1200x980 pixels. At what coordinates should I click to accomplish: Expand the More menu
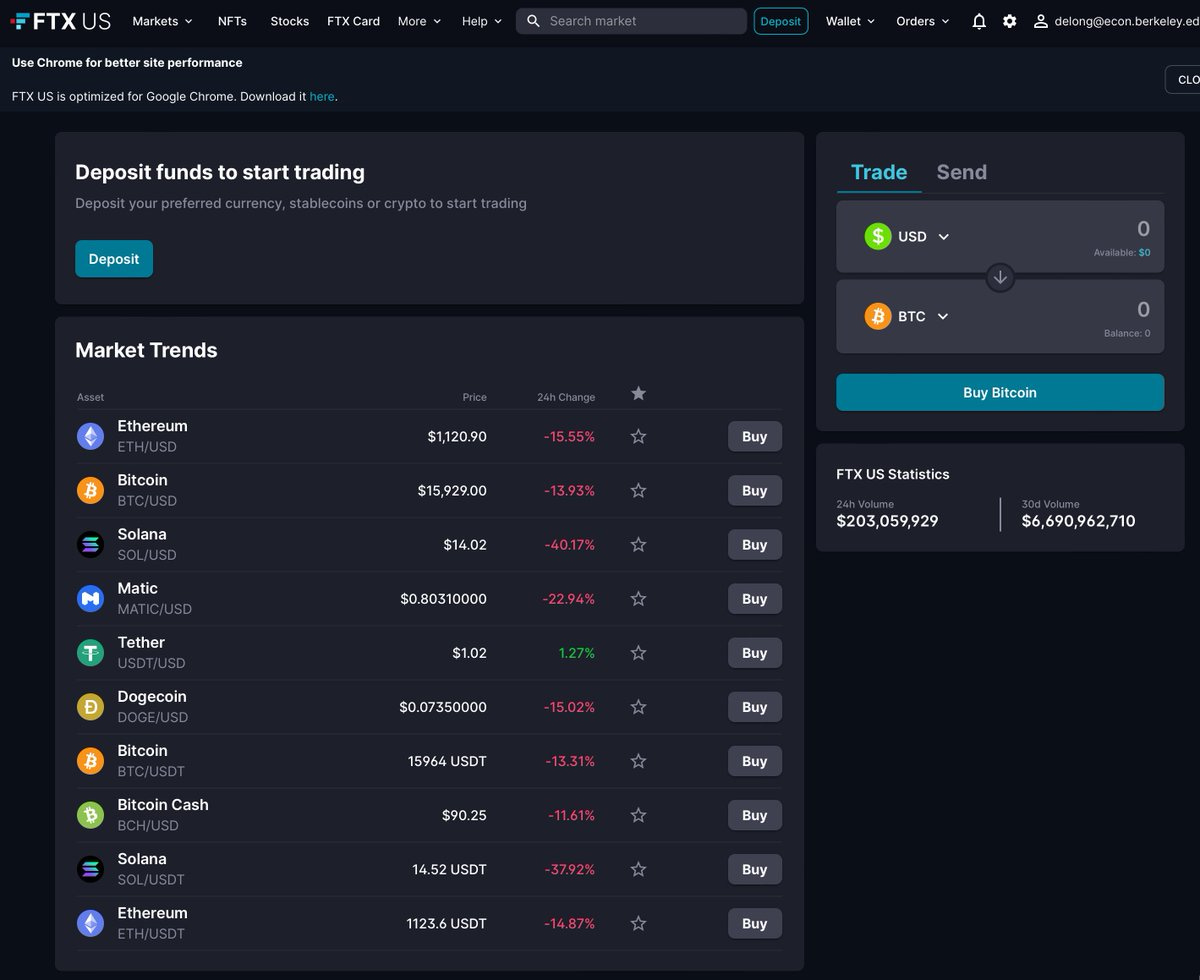pos(419,21)
